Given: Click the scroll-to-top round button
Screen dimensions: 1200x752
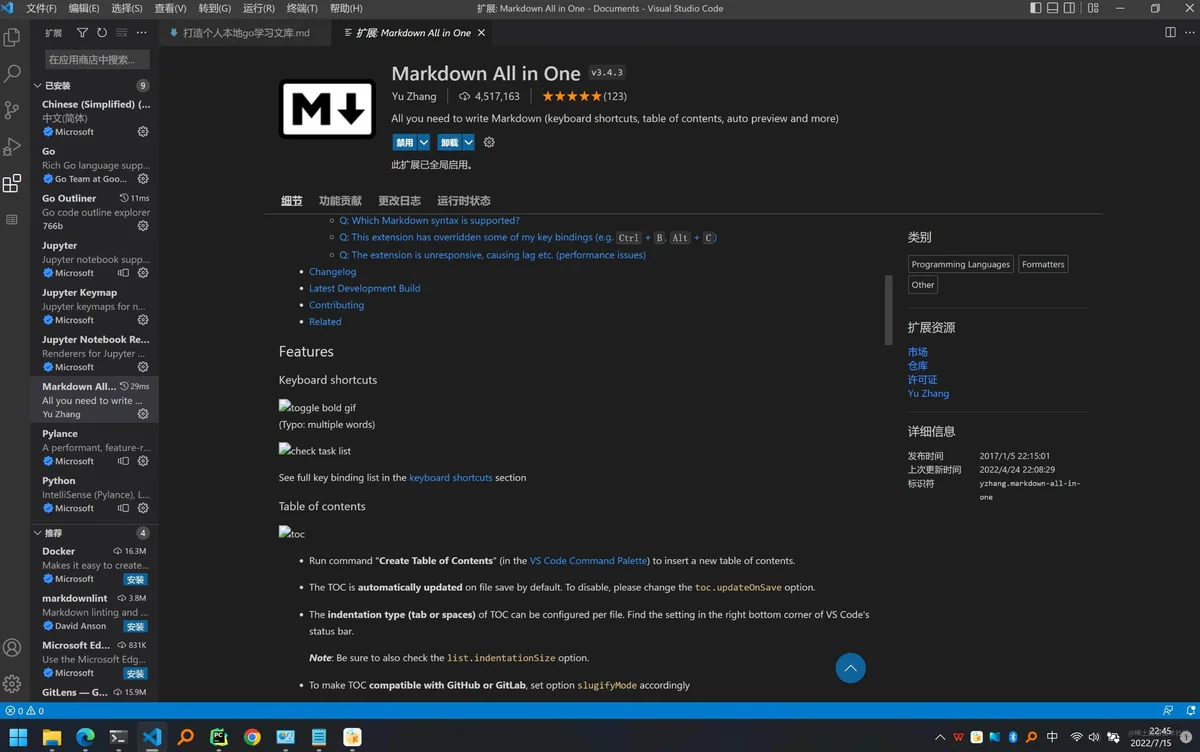Looking at the screenshot, I should [850, 668].
